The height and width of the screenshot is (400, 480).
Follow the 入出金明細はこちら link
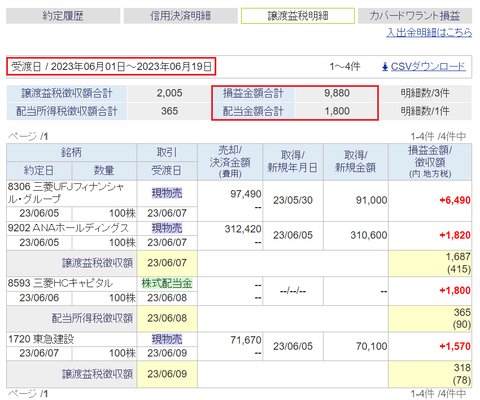point(429,32)
